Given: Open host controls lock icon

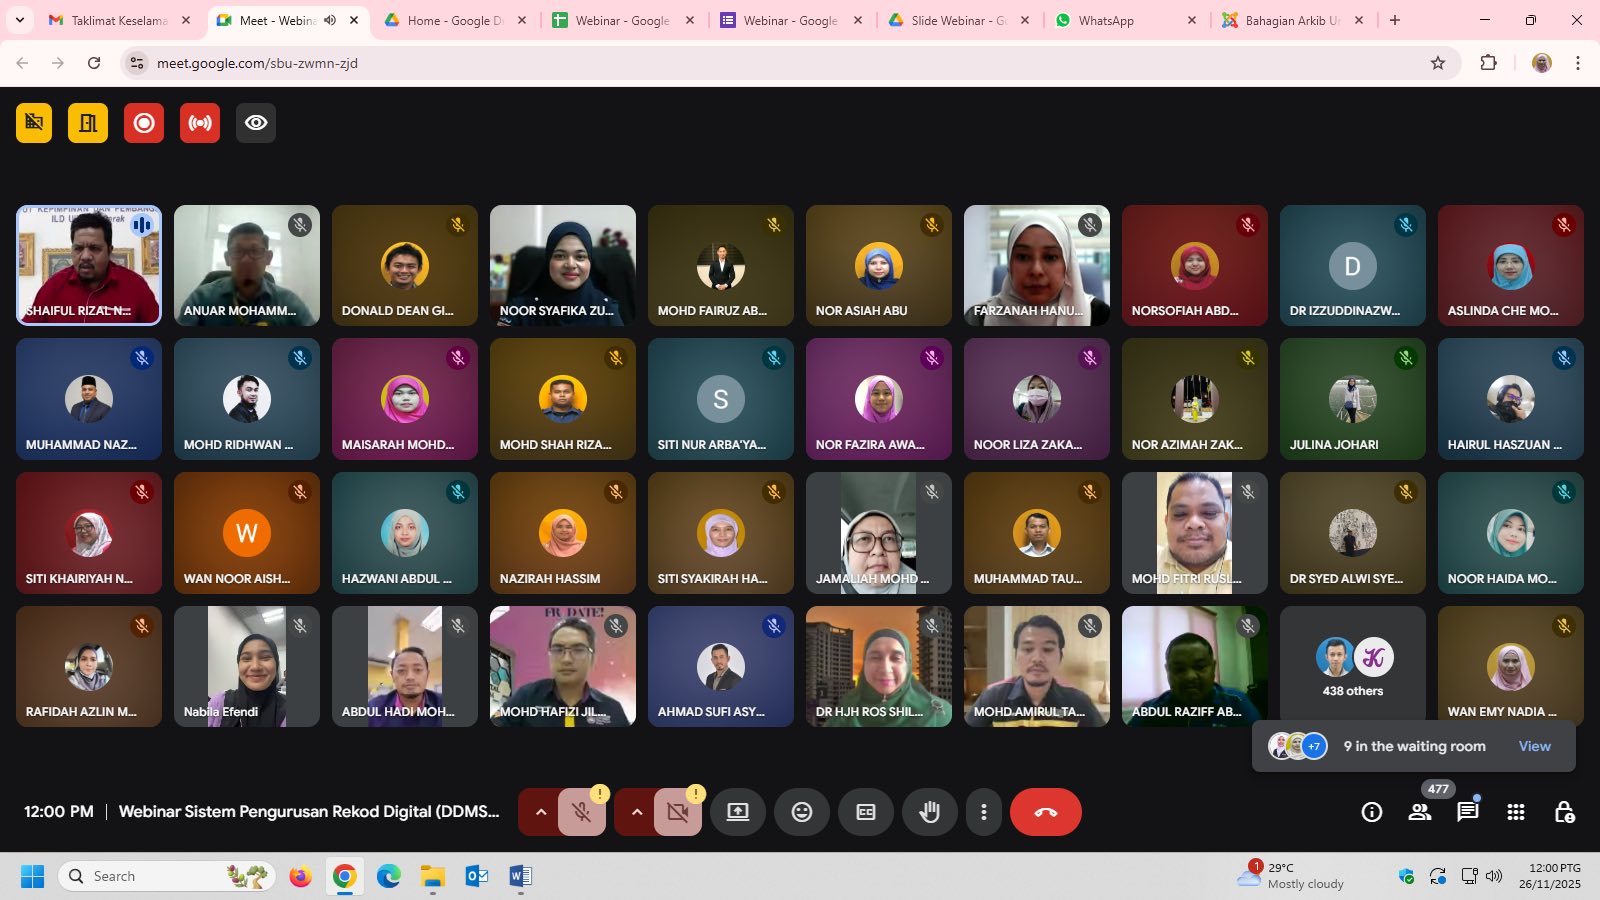Looking at the screenshot, I should click(1564, 812).
